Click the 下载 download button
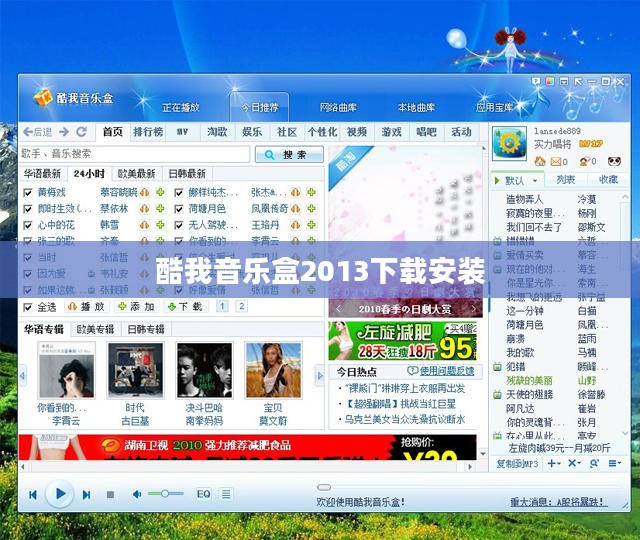The height and width of the screenshot is (540, 640). click(x=186, y=307)
